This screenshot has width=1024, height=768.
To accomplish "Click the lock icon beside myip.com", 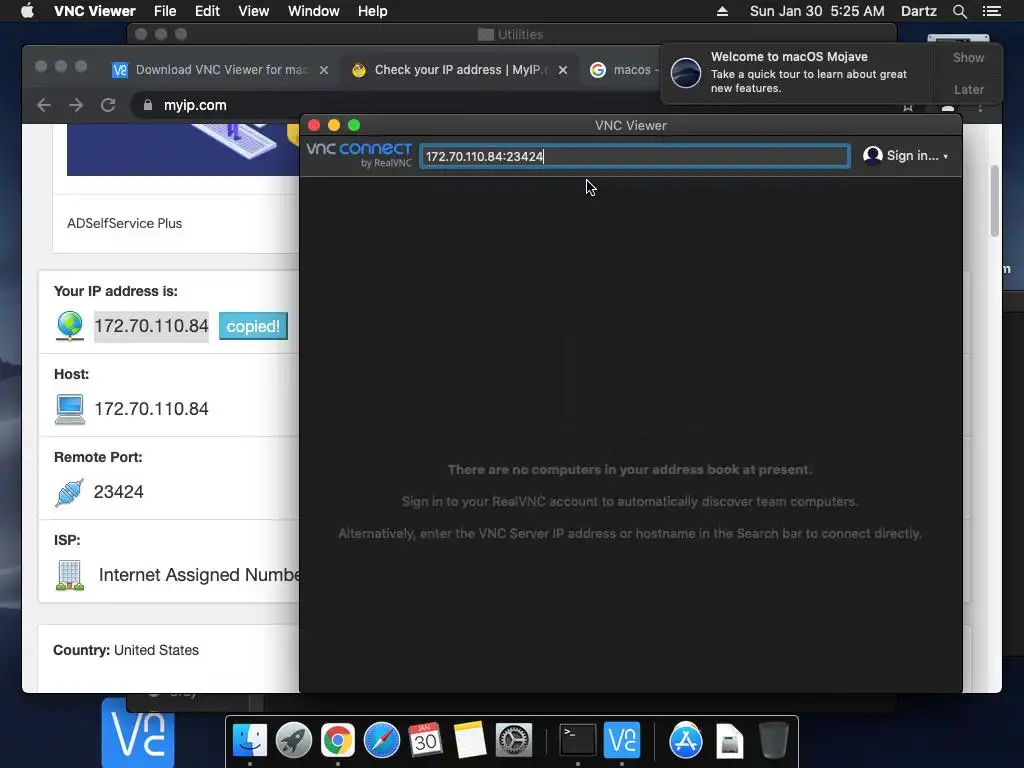I will point(148,105).
